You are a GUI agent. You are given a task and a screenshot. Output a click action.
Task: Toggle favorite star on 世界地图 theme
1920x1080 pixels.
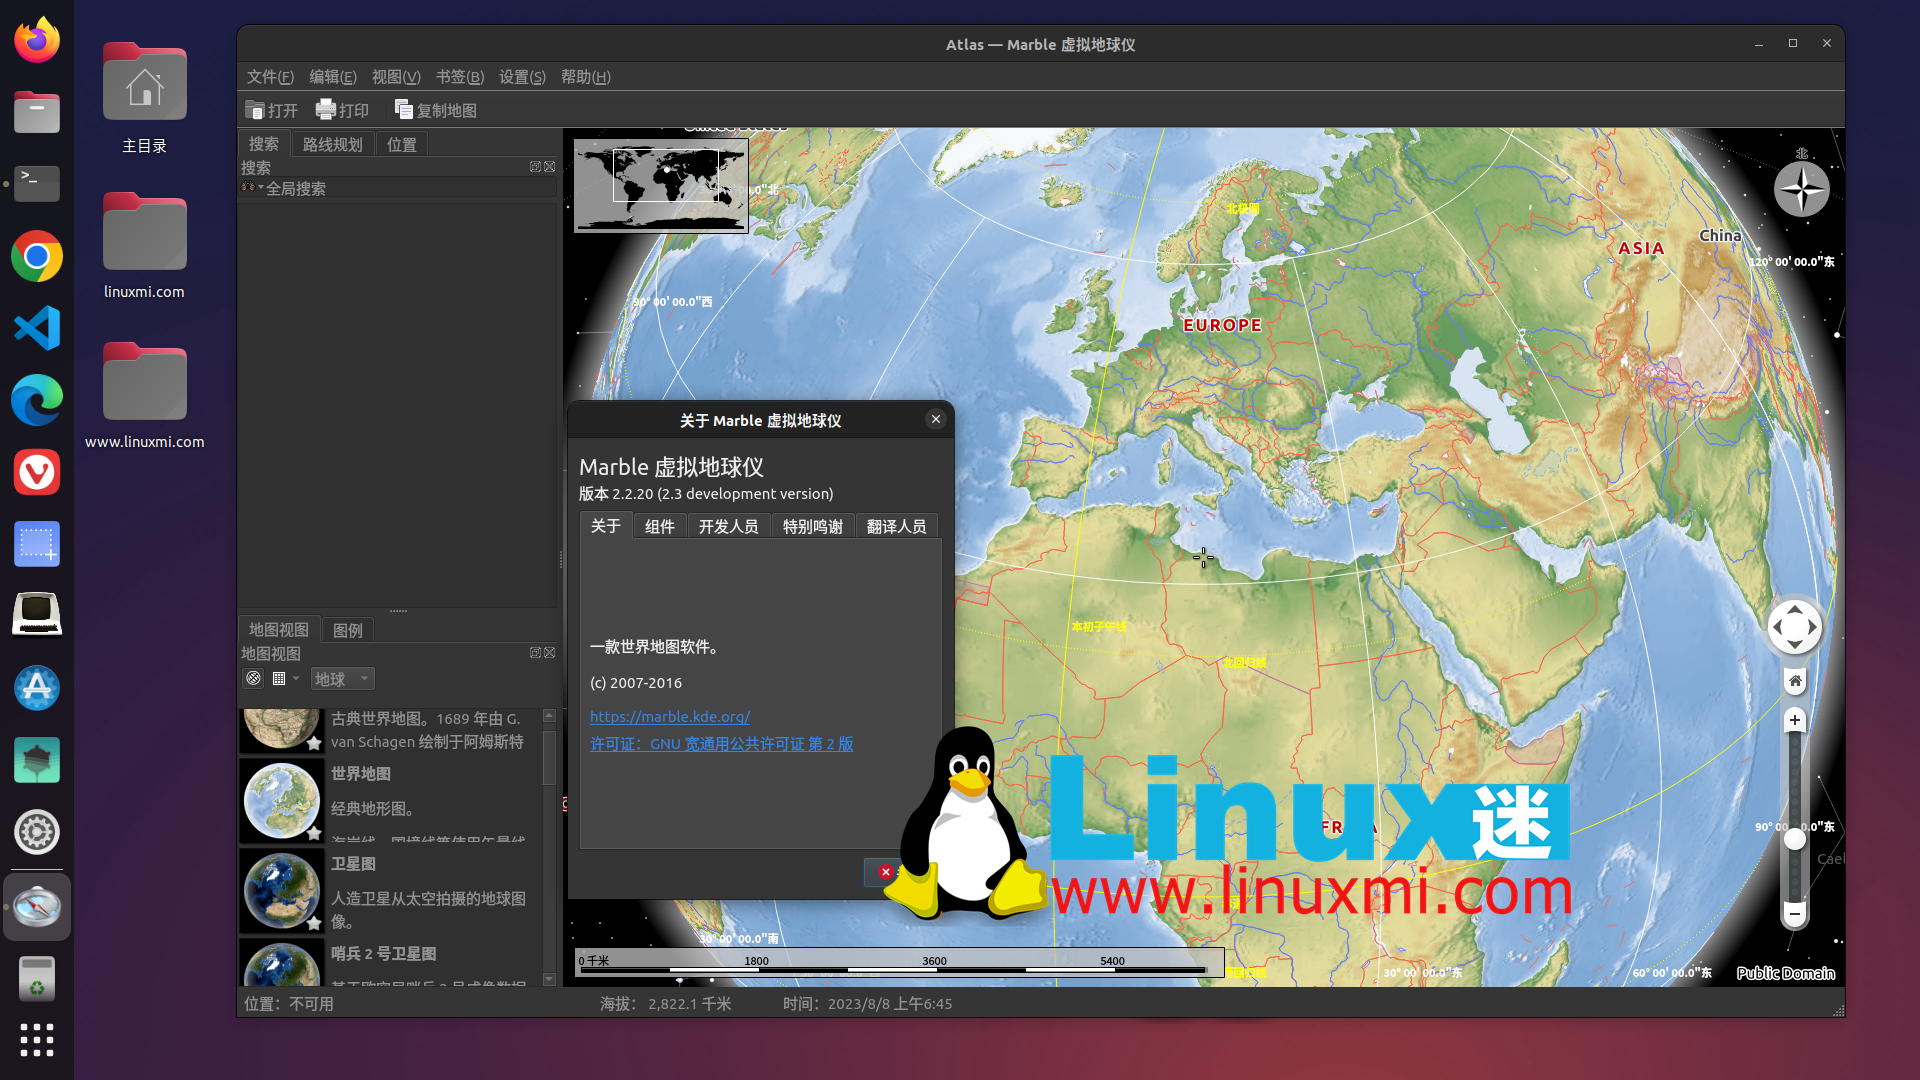[x=314, y=833]
